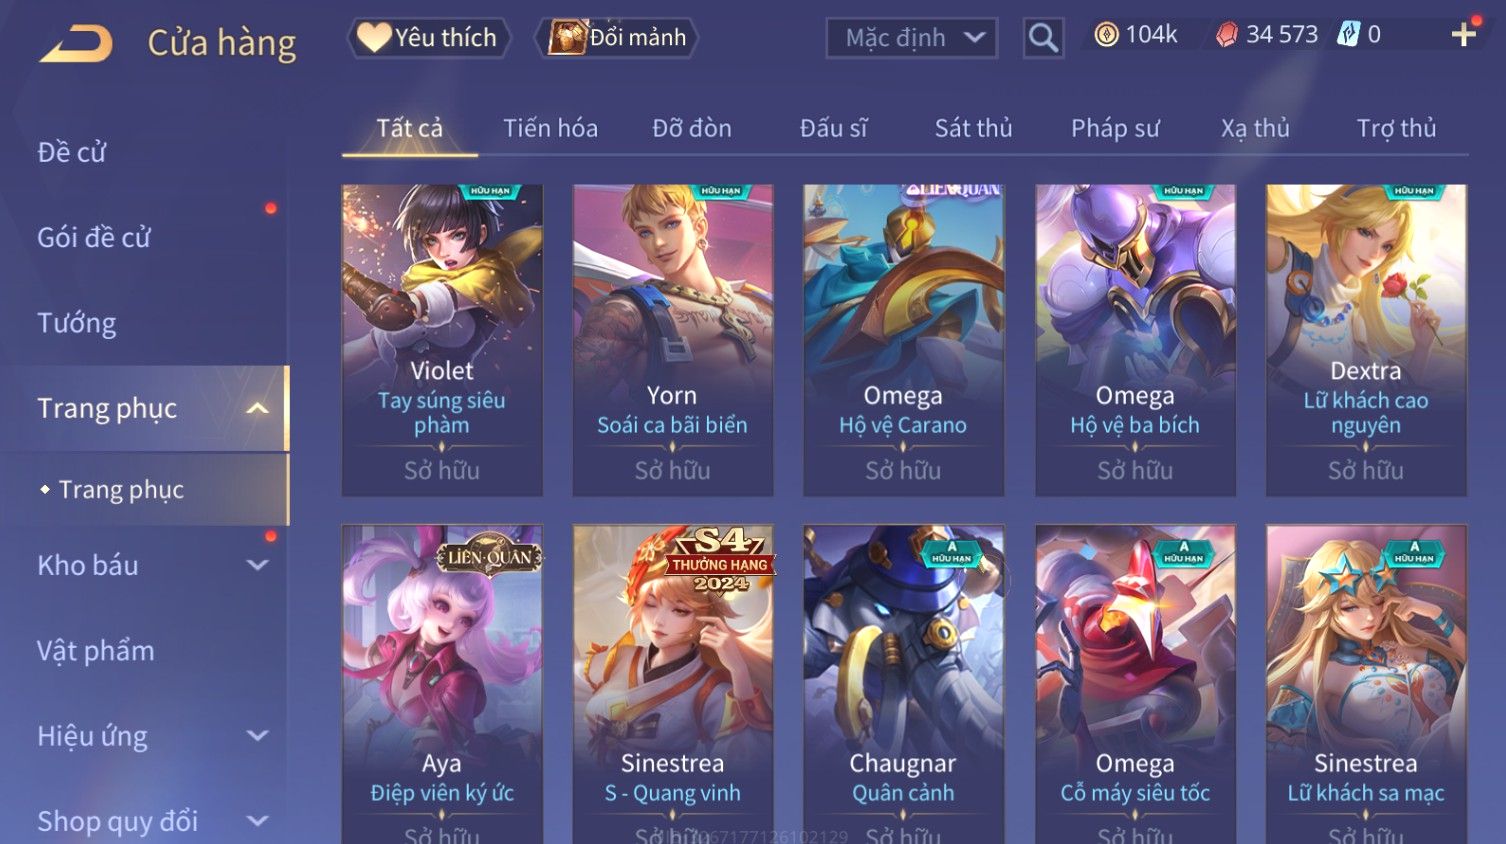This screenshot has height=844, width=1506.
Task: Click the gold coin 104k icon
Action: tap(1106, 35)
